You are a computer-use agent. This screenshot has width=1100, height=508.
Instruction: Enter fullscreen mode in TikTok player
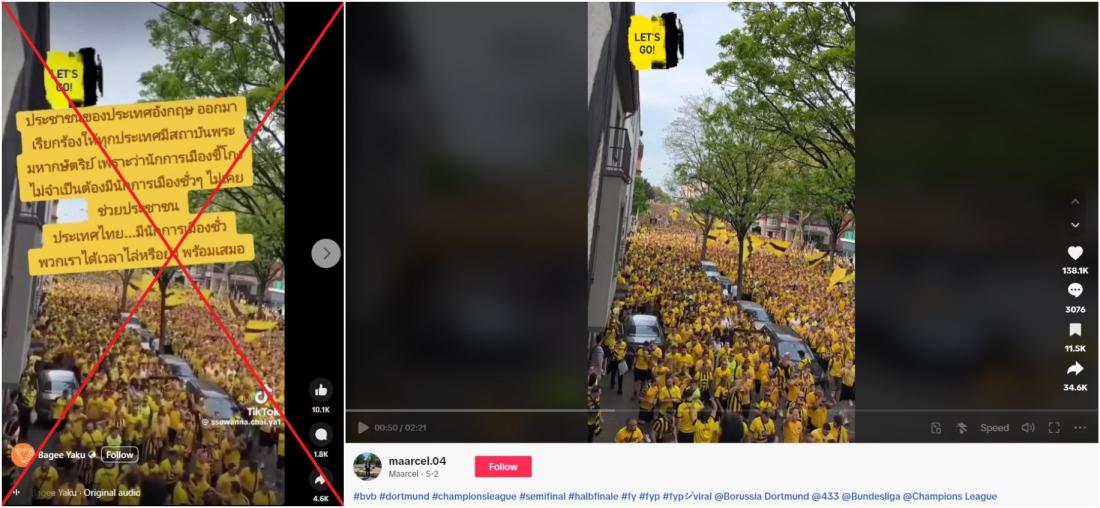pyautogui.click(x=1054, y=427)
